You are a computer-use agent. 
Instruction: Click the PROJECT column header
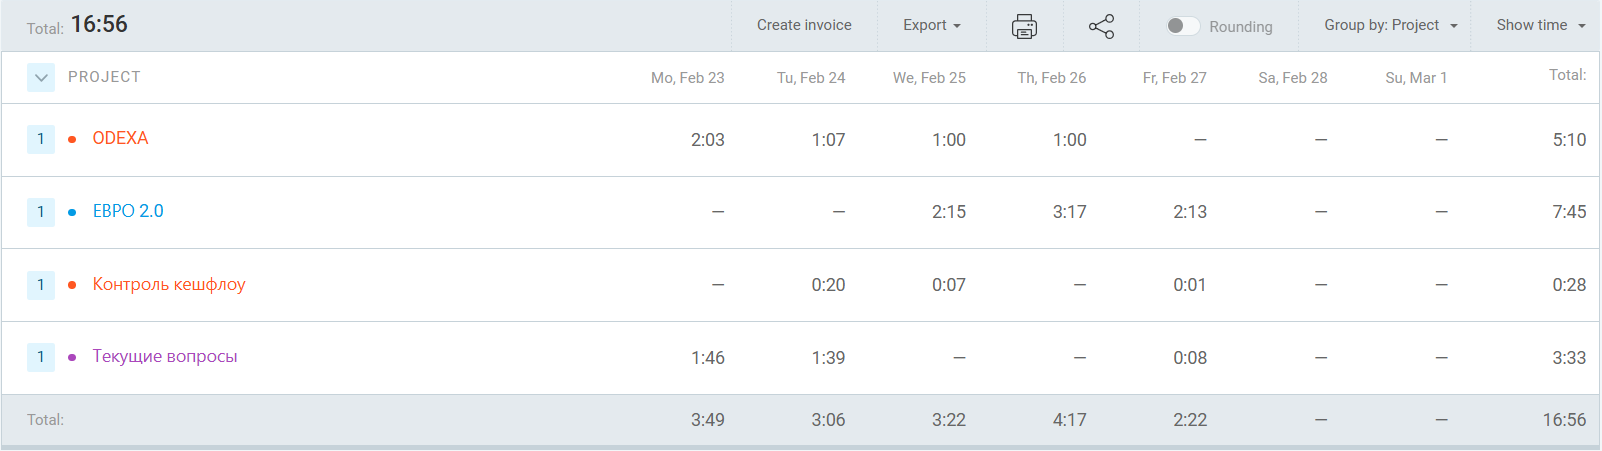104,77
